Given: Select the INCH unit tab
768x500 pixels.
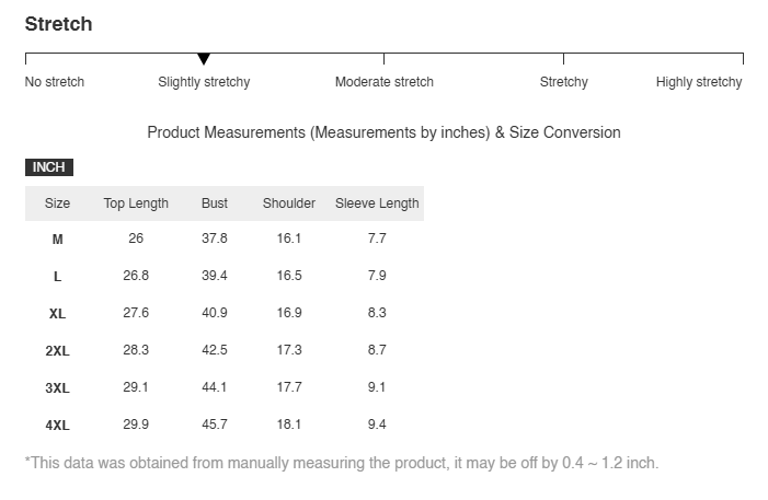Looking at the screenshot, I should tap(49, 167).
